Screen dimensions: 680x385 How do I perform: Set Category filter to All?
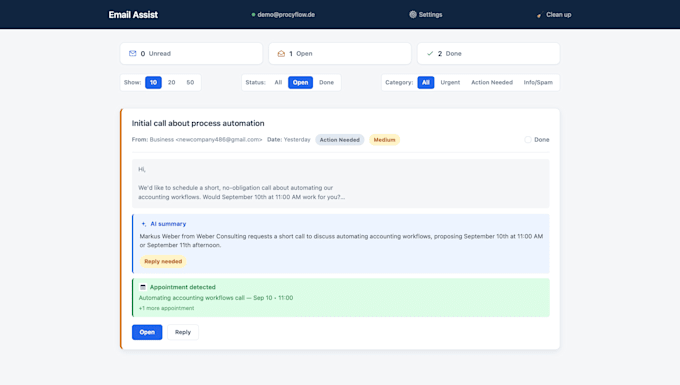click(x=426, y=82)
